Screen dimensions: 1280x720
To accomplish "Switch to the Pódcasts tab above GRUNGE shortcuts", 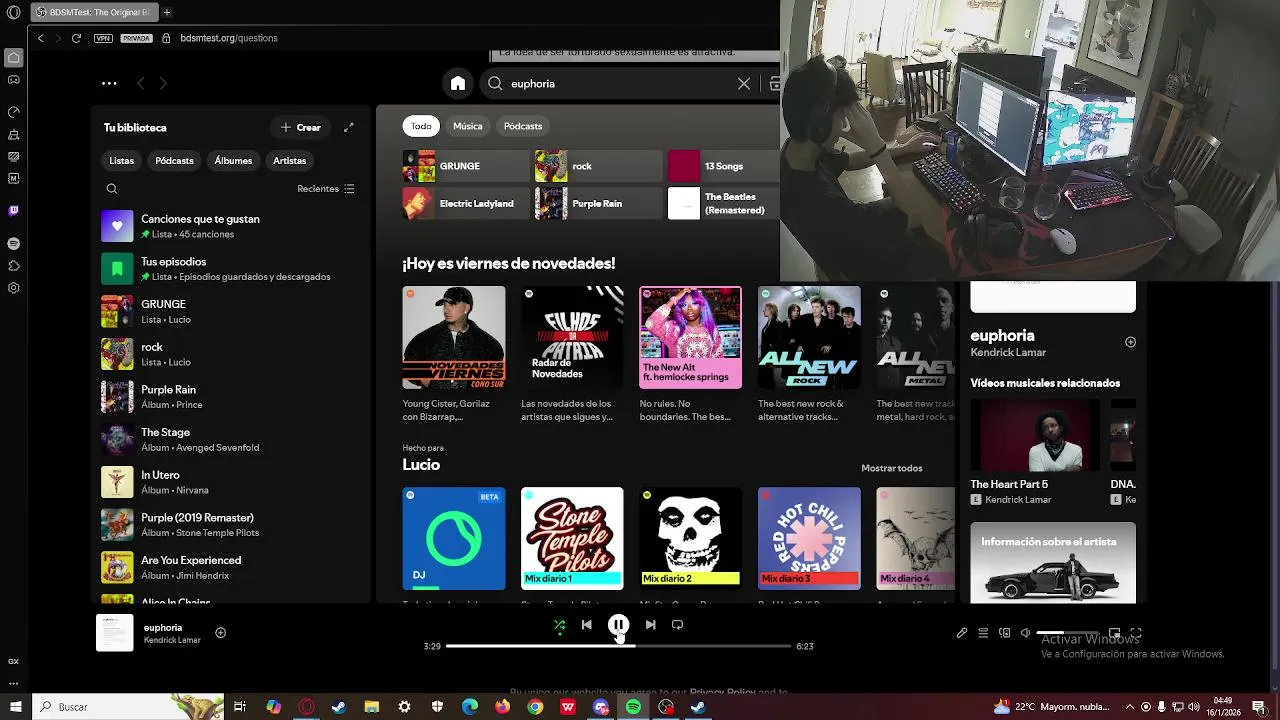I will 523,126.
